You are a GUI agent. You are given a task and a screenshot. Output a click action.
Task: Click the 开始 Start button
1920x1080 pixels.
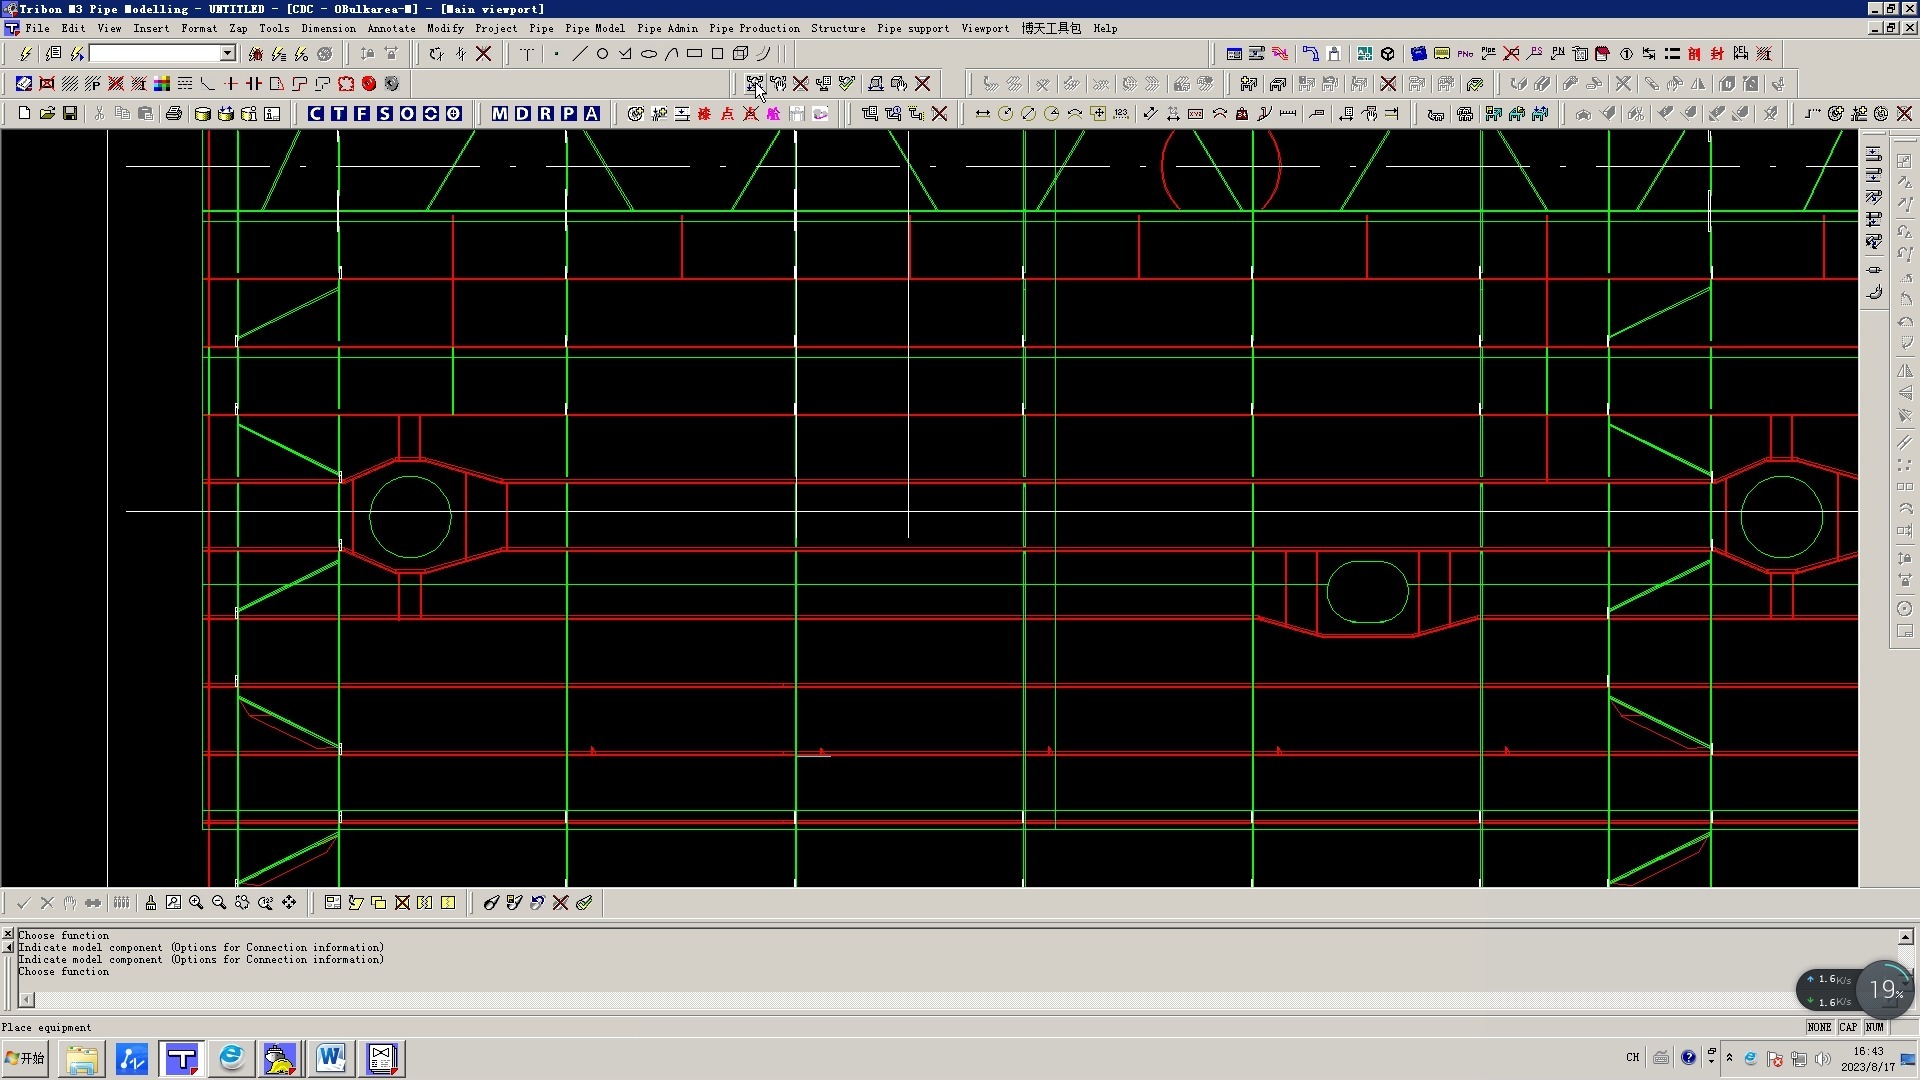click(26, 1058)
